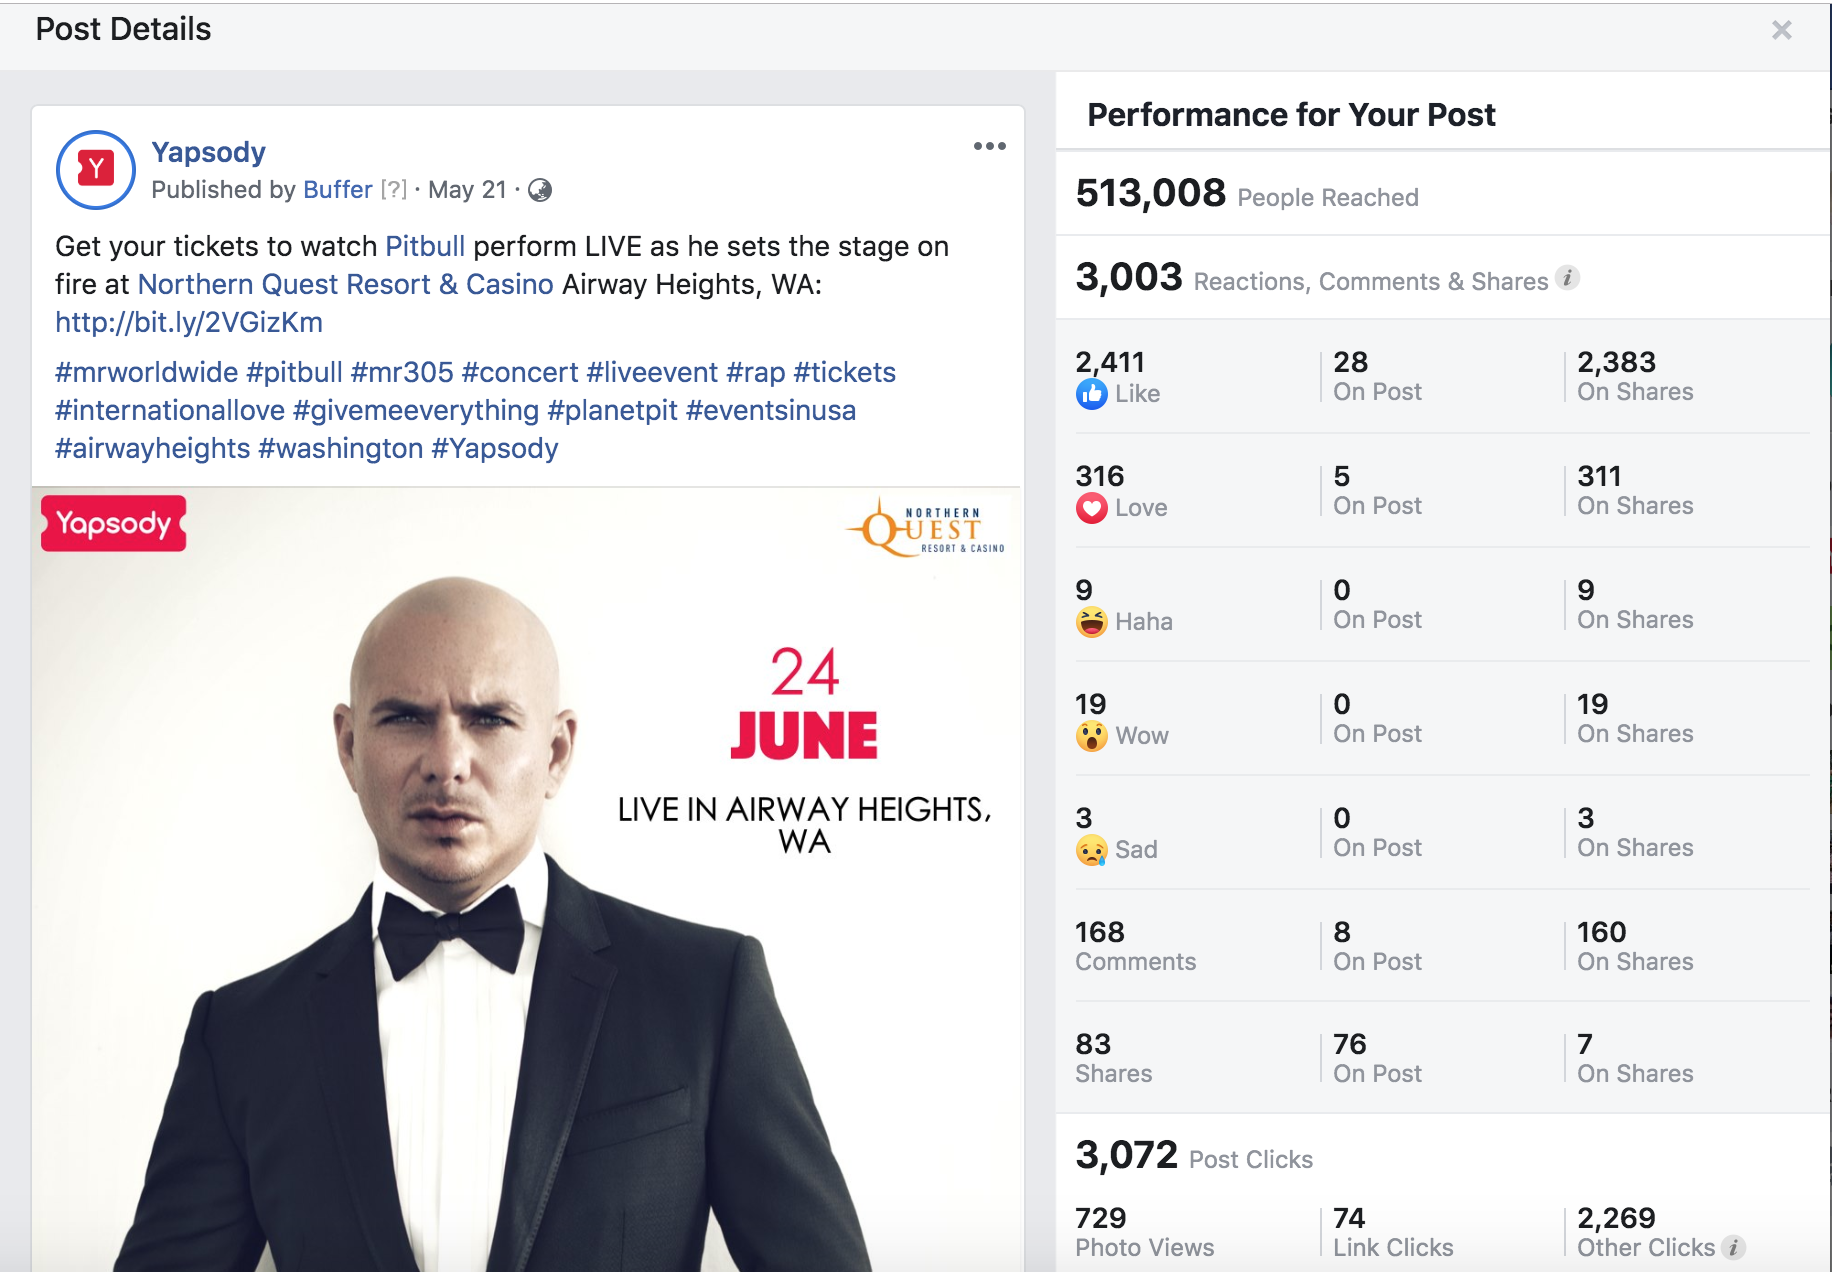Click the Love heart reaction icon
The image size is (1832, 1272).
coord(1092,508)
